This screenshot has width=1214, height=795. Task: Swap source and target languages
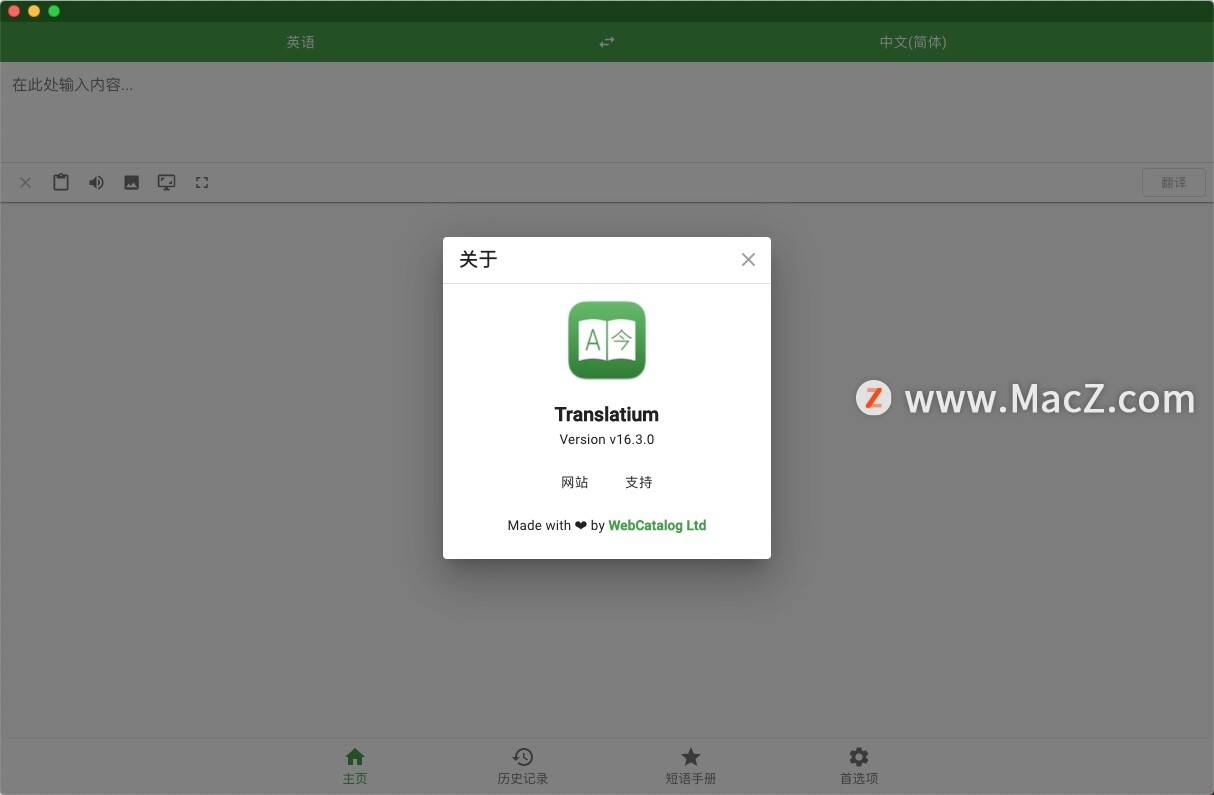(607, 42)
